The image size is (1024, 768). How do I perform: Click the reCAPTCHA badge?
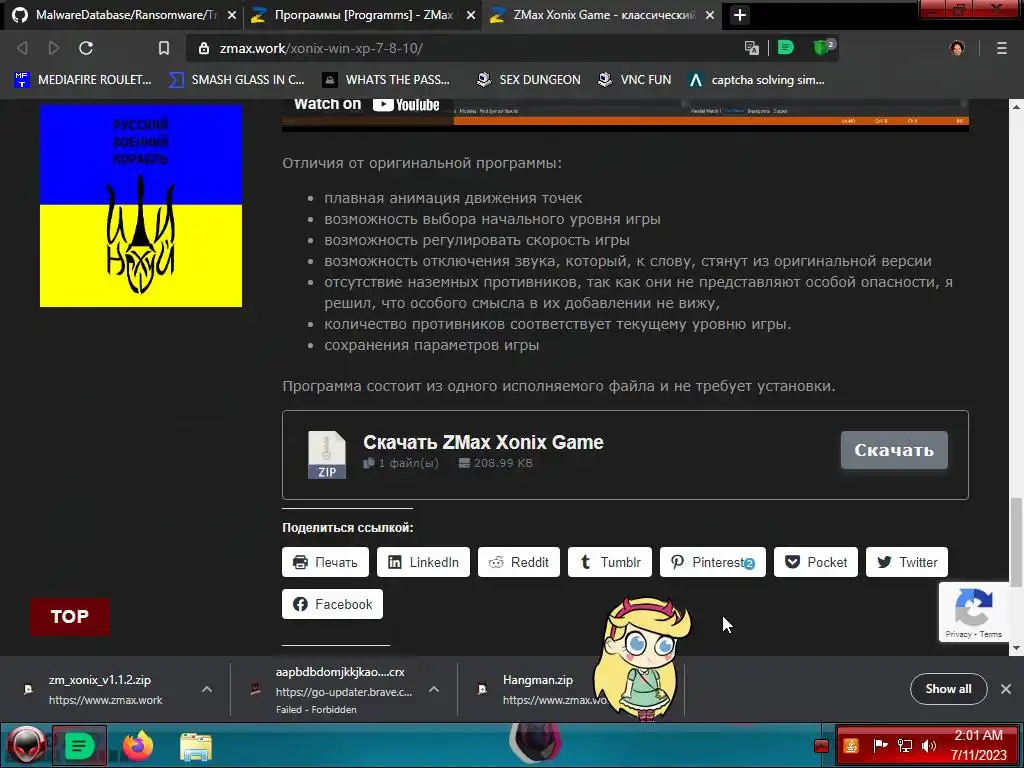(974, 613)
